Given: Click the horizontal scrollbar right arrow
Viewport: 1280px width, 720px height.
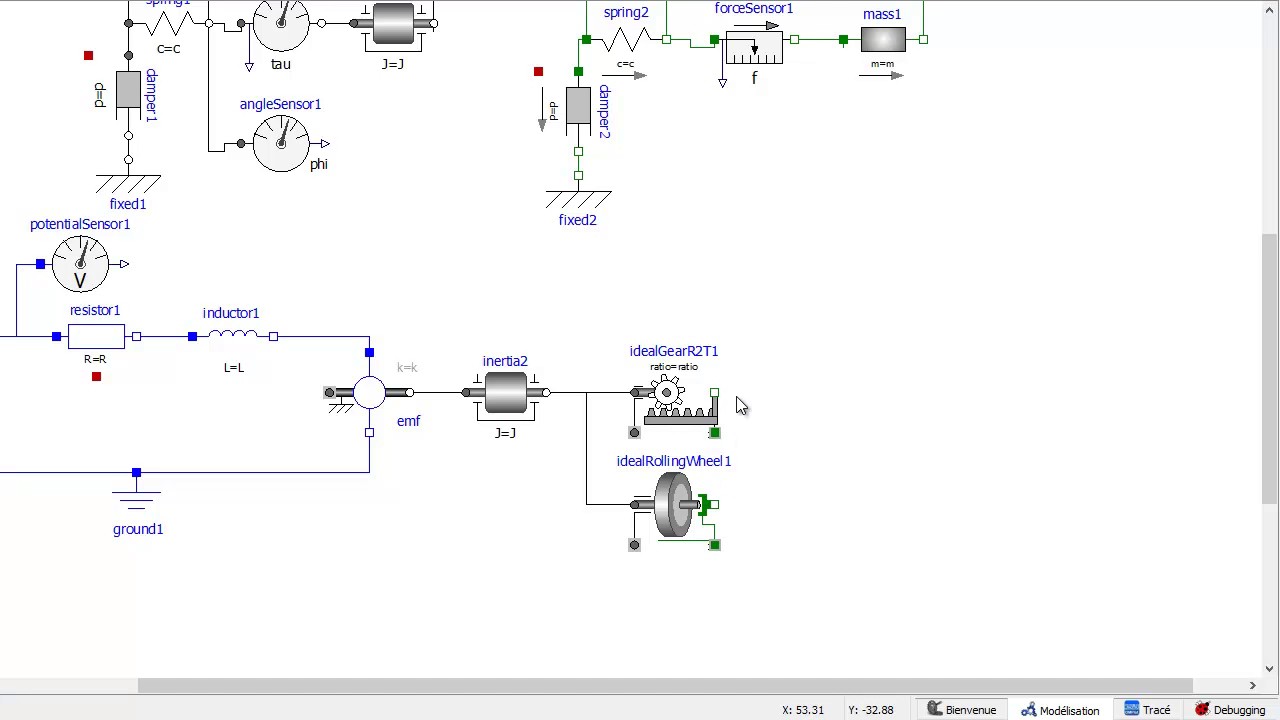Looking at the screenshot, I should point(1252,686).
